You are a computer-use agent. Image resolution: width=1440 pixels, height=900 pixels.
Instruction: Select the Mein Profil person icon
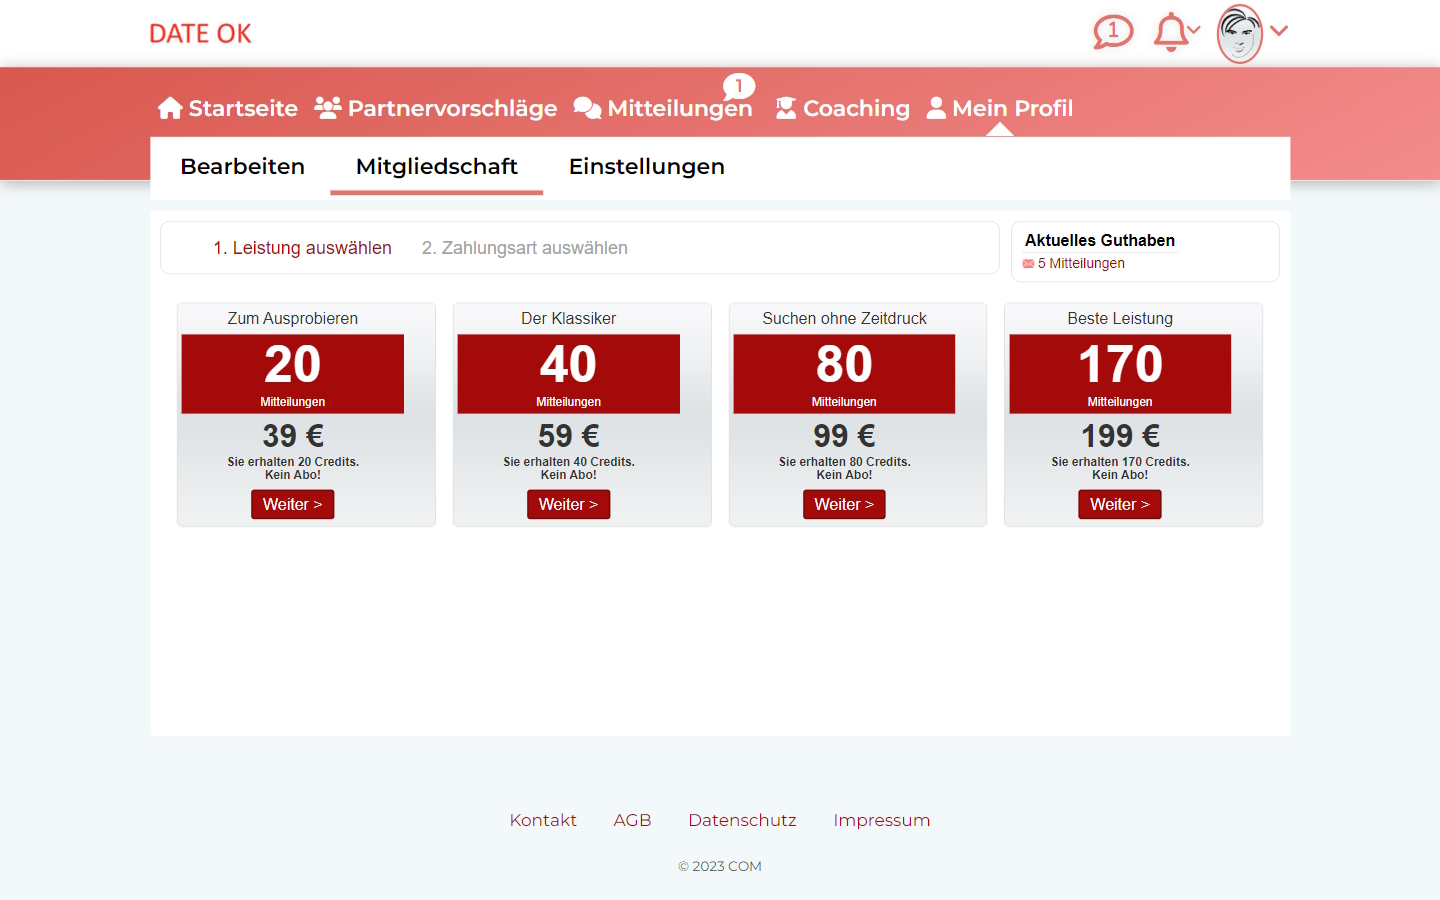[936, 107]
